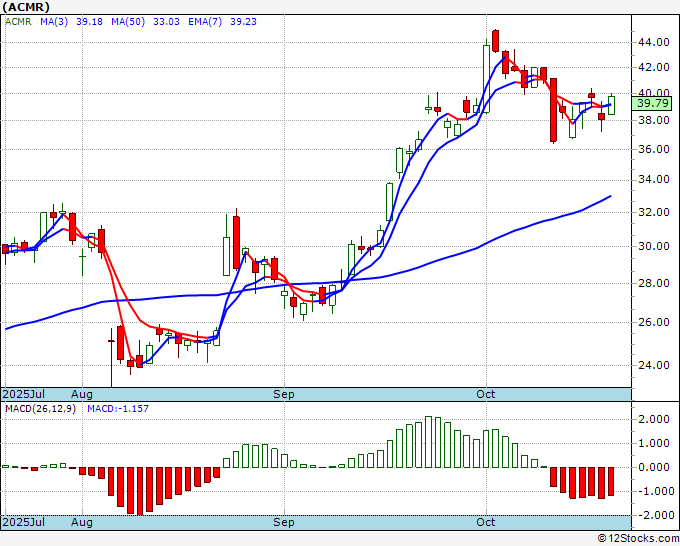Click the end of the MA(50) line near 33
The image size is (680, 546).
[610, 196]
